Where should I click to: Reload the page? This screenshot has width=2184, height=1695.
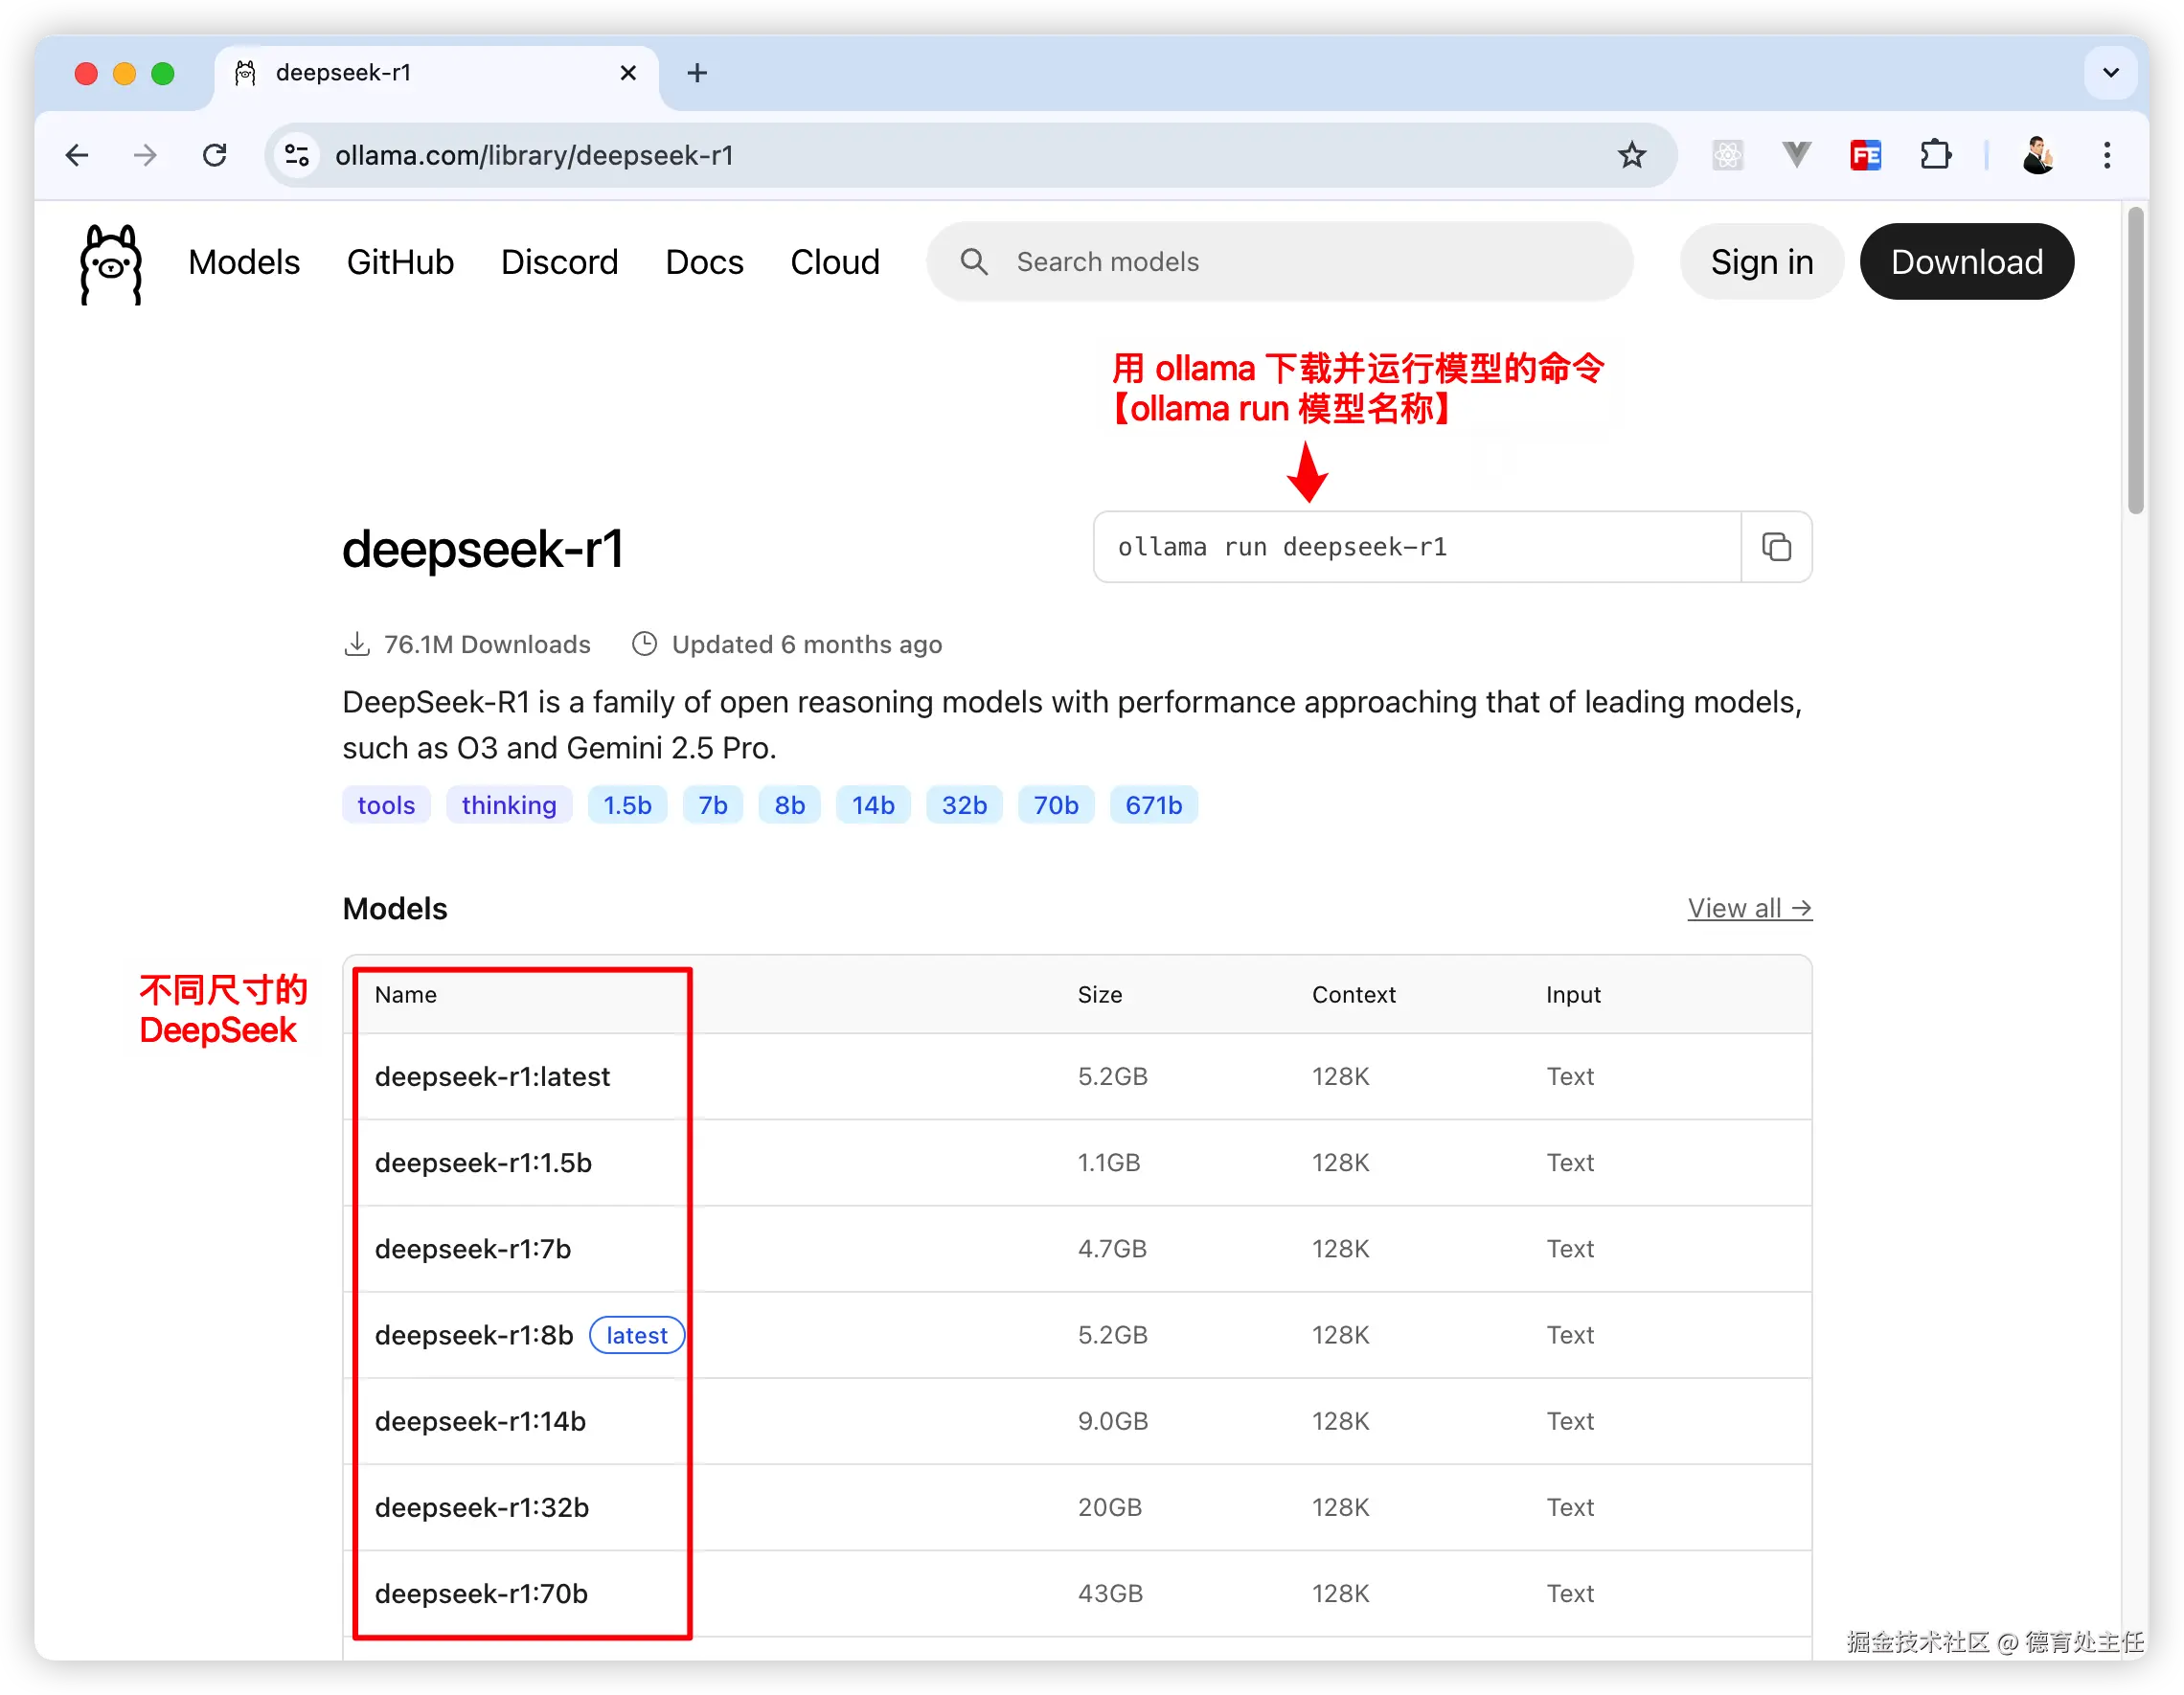[215, 155]
